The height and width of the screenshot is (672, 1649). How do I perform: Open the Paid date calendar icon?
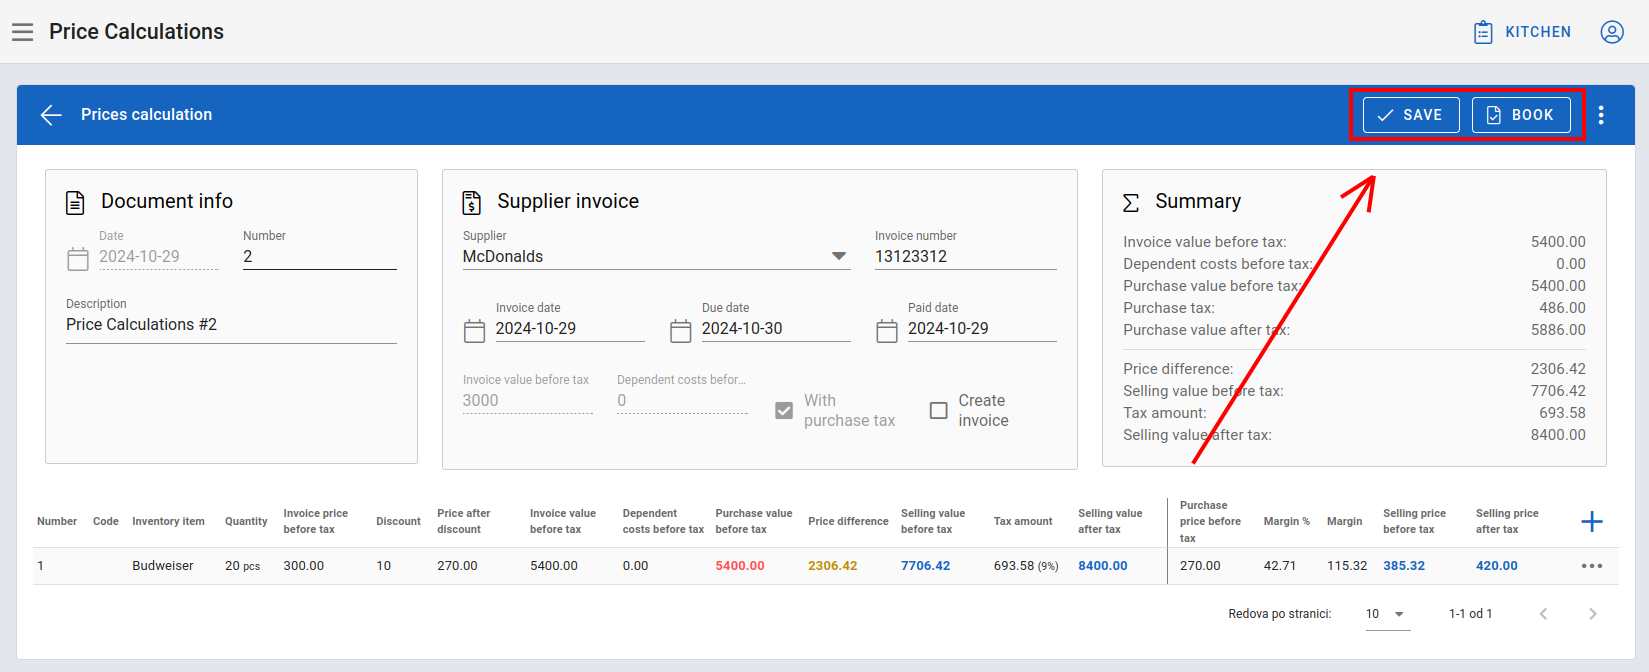(x=886, y=331)
